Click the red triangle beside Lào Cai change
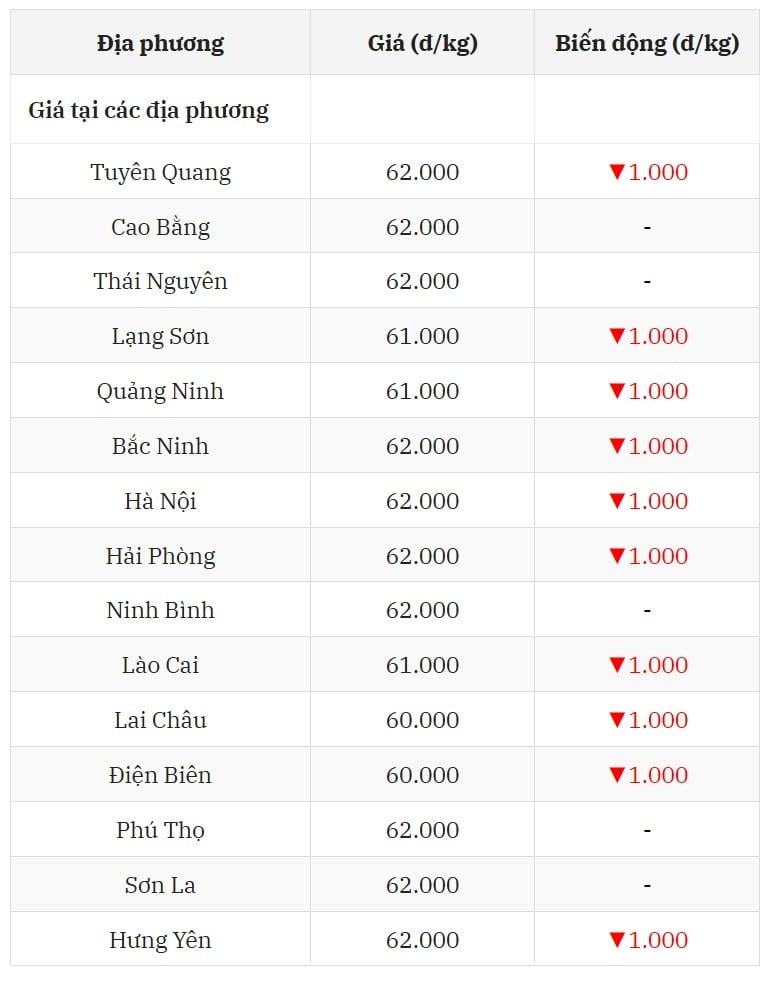The width and height of the screenshot is (771, 983). coord(617,665)
